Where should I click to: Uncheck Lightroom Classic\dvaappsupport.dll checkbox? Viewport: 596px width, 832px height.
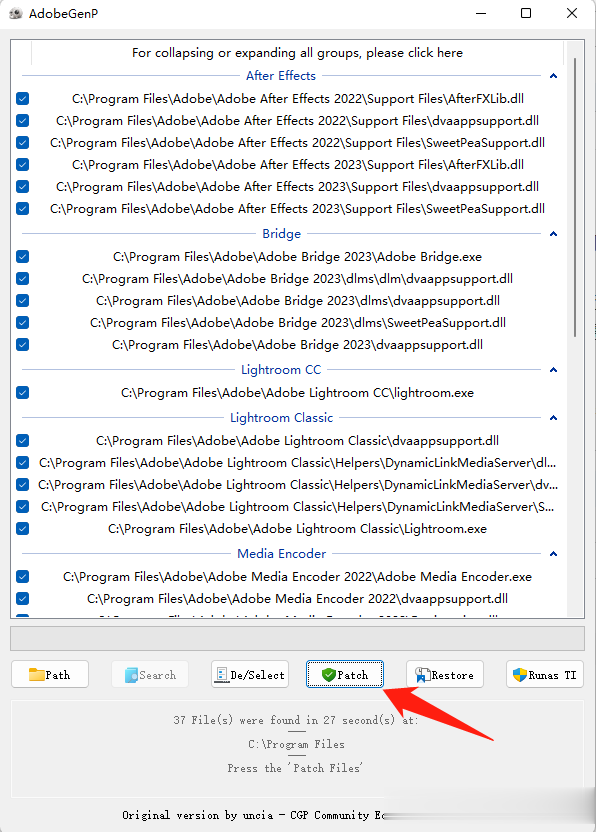[22, 441]
